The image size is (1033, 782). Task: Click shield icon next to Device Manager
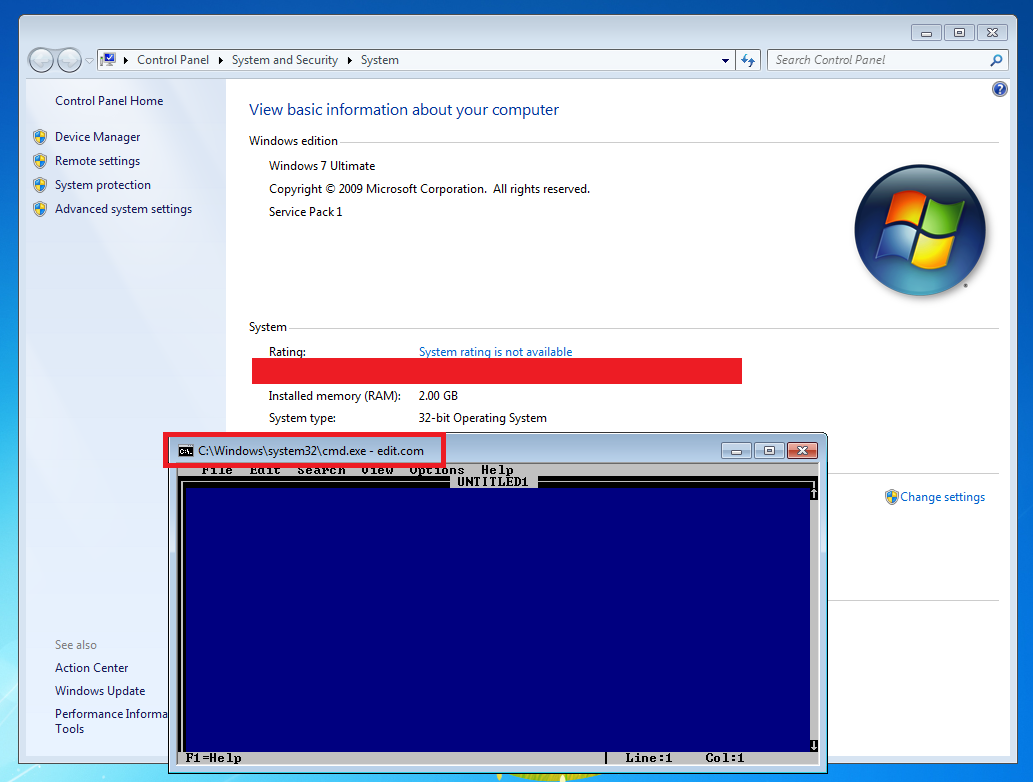click(x=40, y=137)
